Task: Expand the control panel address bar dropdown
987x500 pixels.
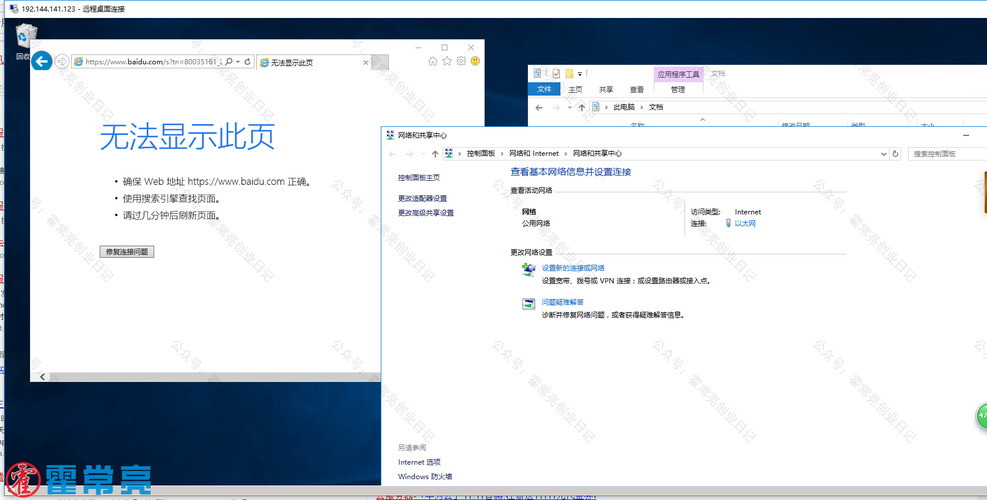Action: (883, 154)
